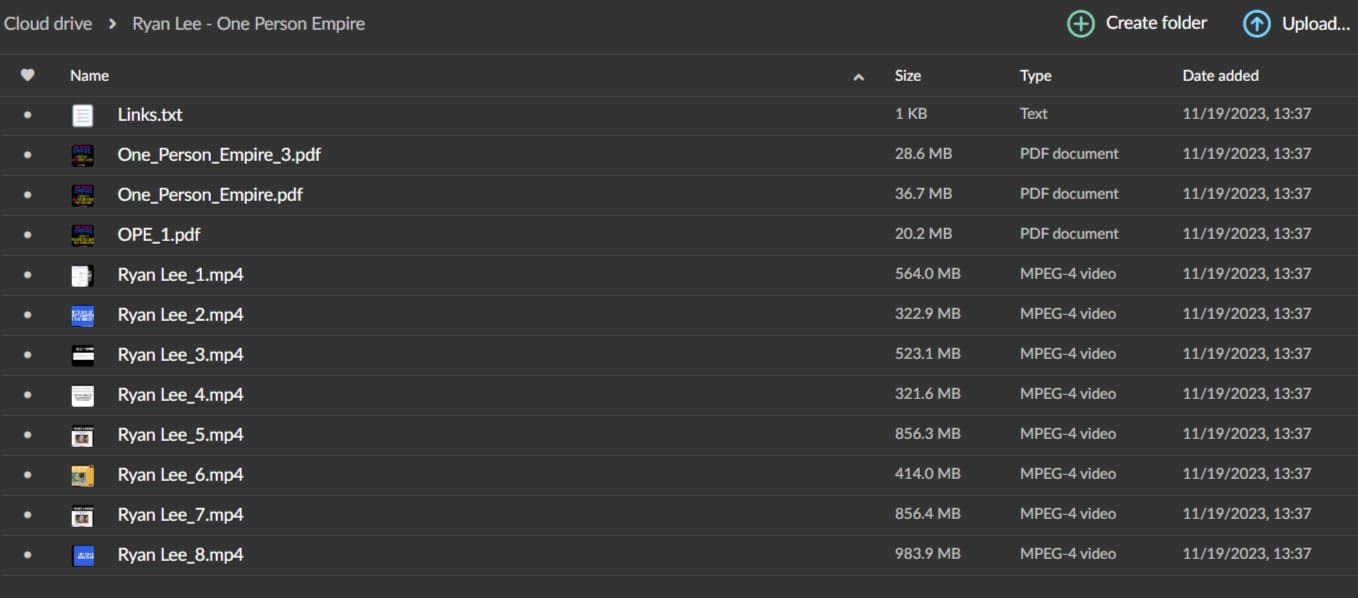Toggle favorite dot for Ryan Lee_1.mp4
This screenshot has width=1358, height=598.
(27, 275)
